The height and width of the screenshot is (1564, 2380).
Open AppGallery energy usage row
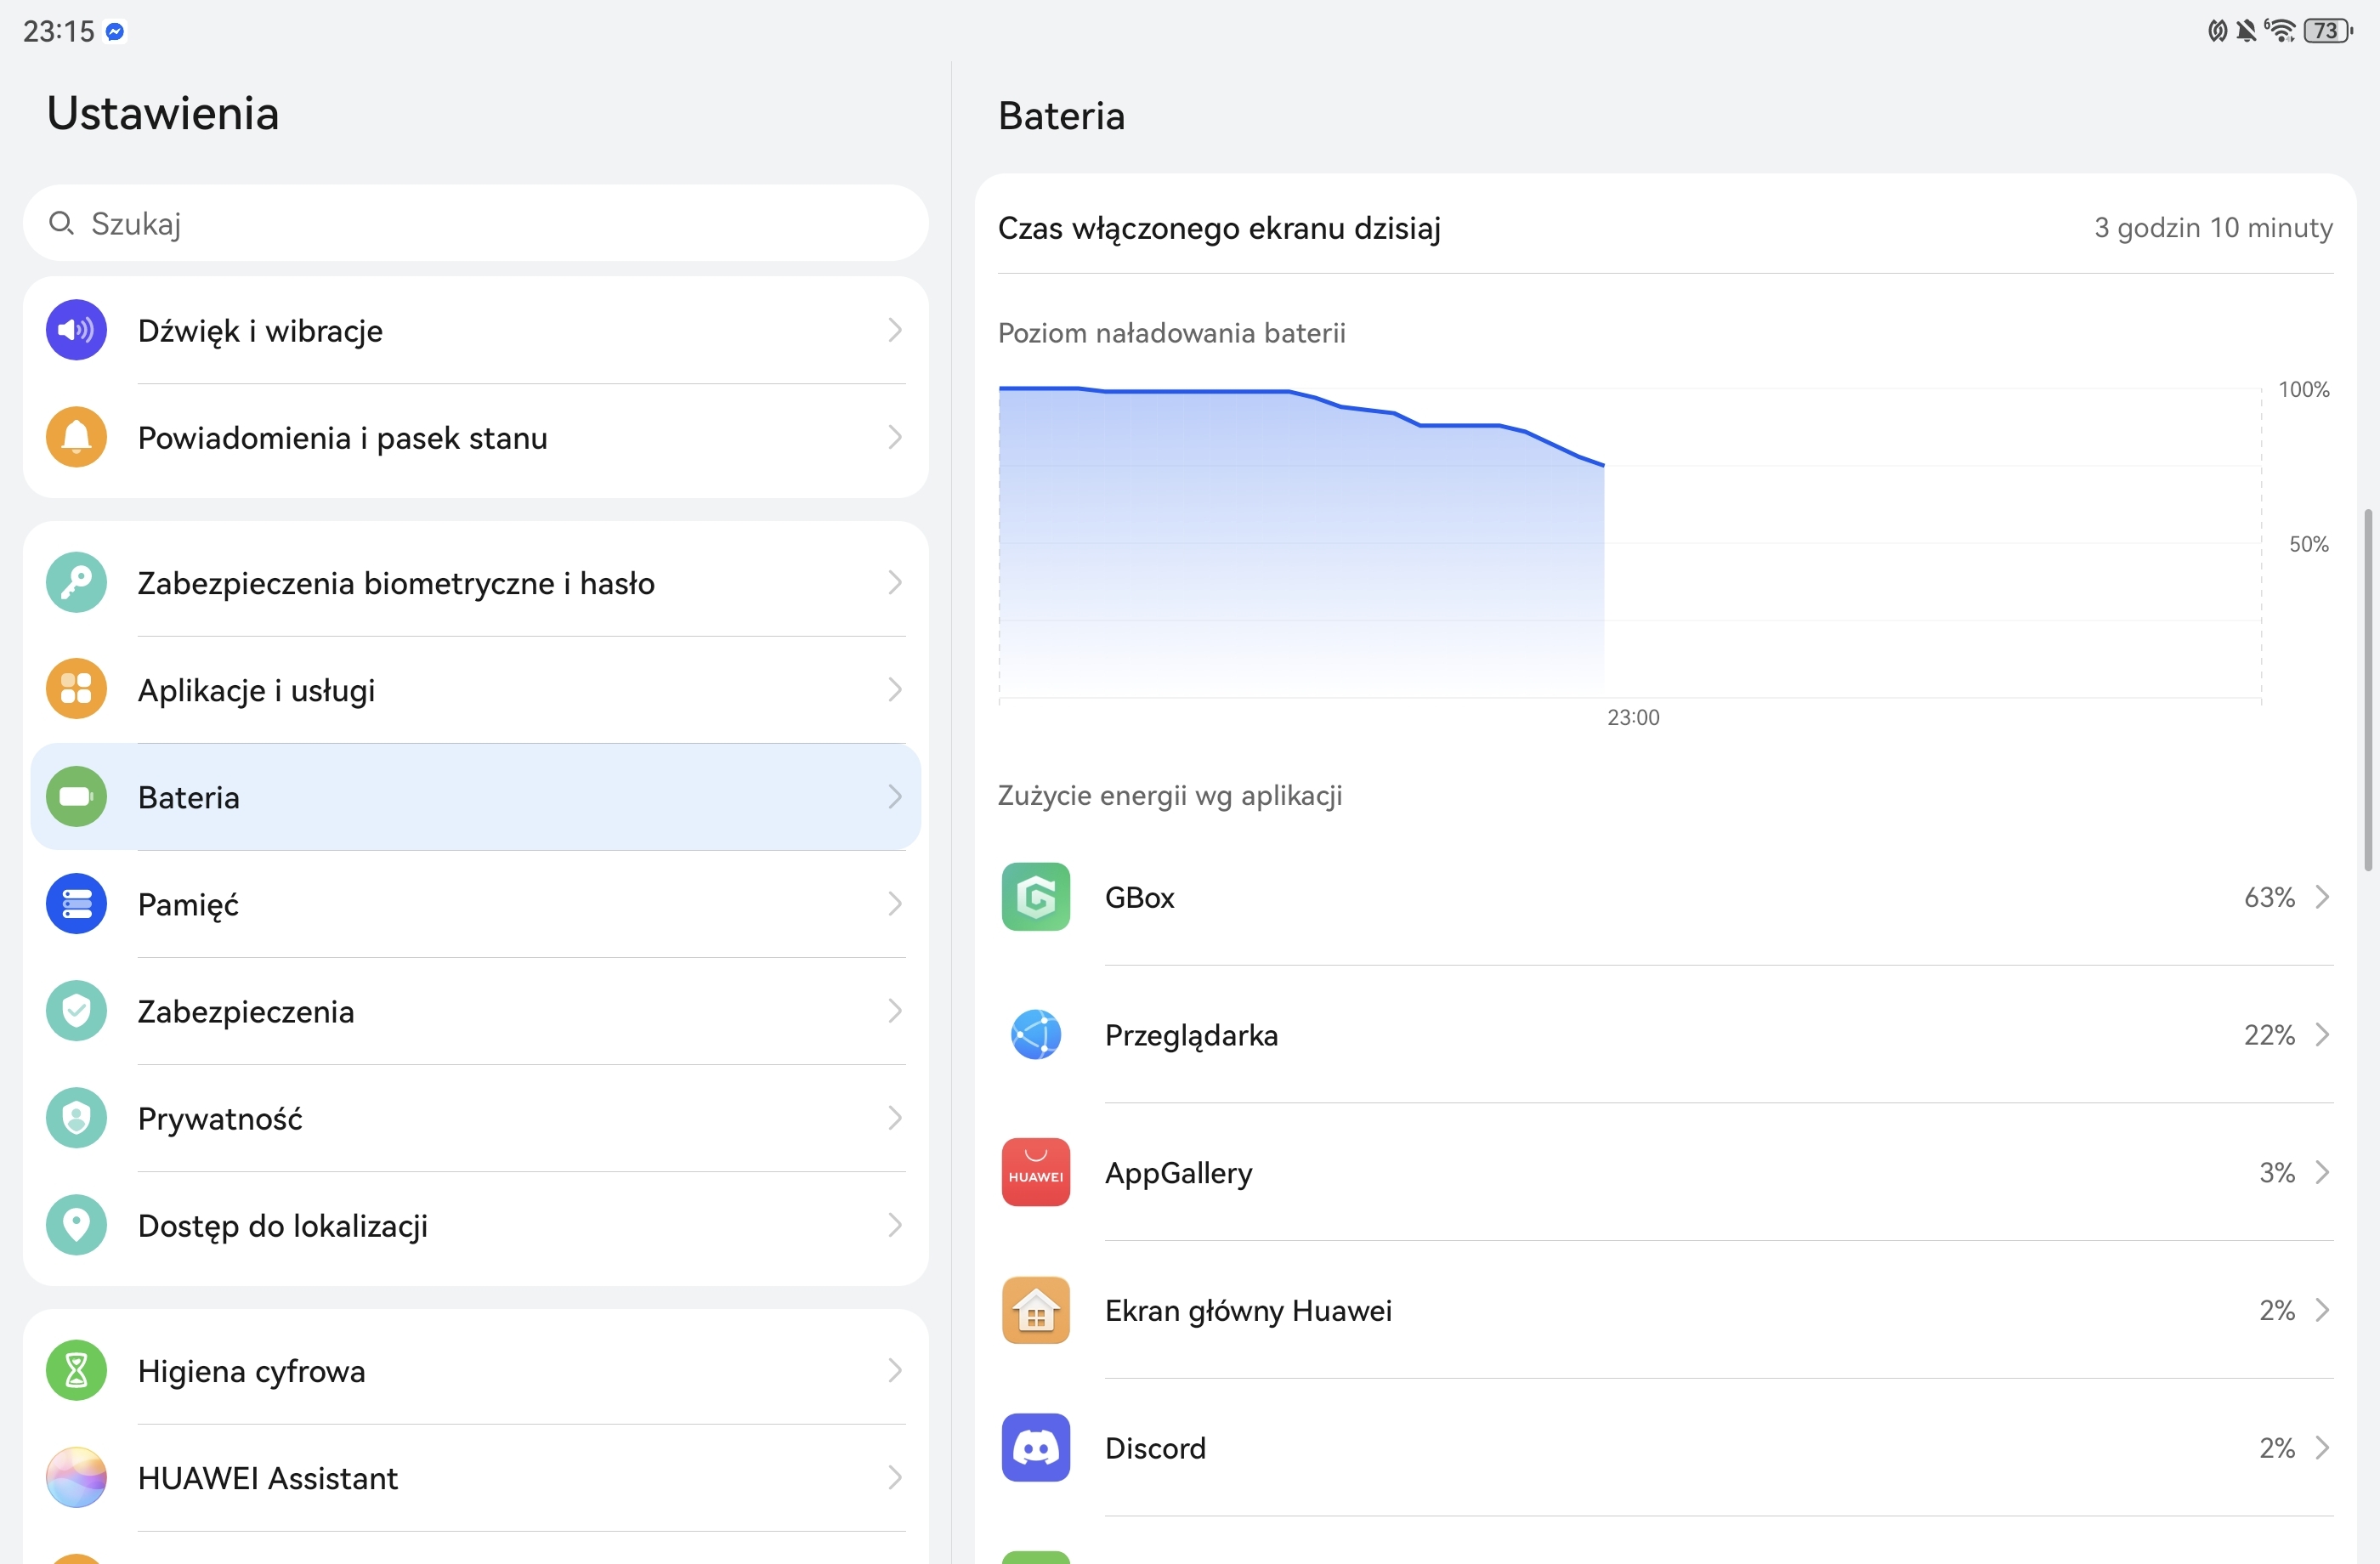(x=1666, y=1172)
